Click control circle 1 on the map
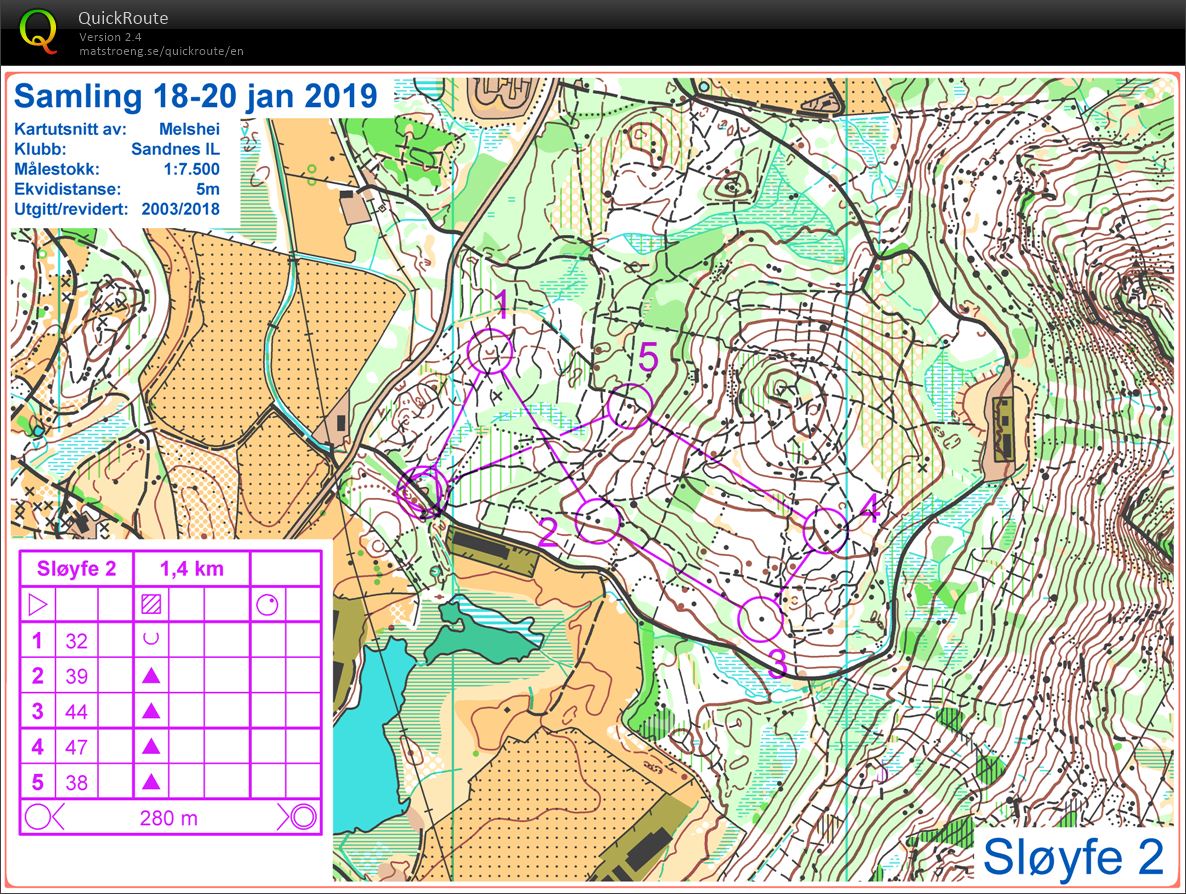Image resolution: width=1186 pixels, height=894 pixels. 490,351
